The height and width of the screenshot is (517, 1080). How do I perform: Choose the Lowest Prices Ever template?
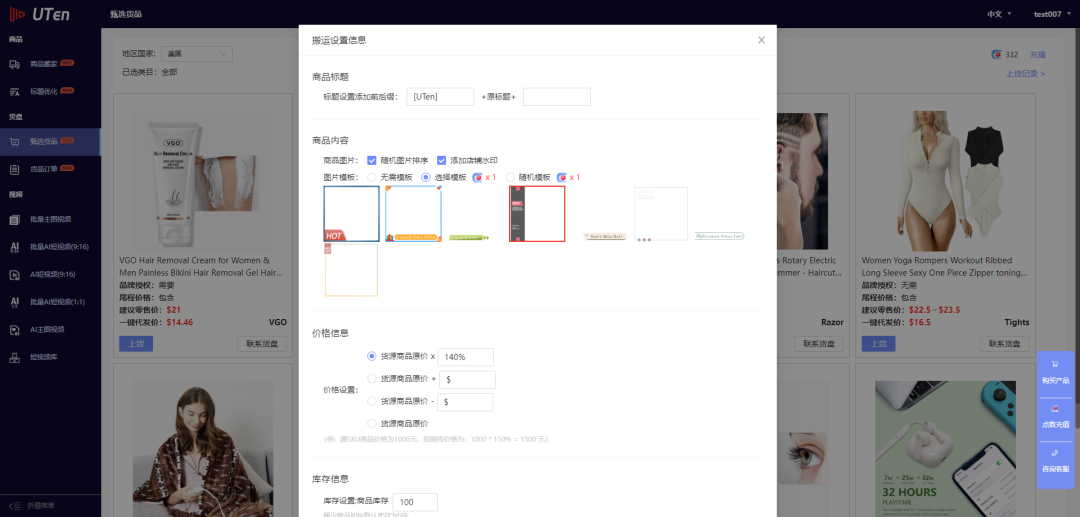[719, 236]
